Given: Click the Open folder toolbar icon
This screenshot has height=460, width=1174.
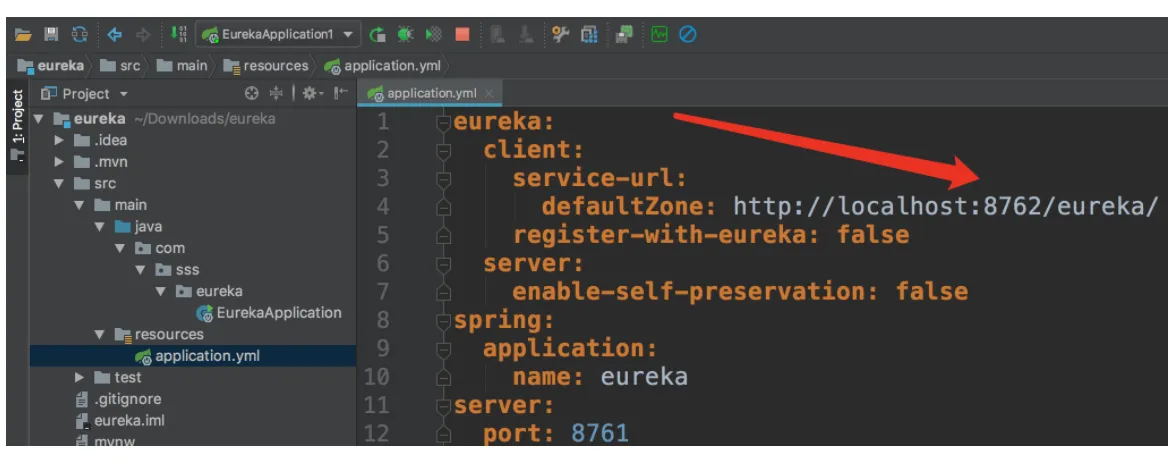Looking at the screenshot, I should point(23,34).
